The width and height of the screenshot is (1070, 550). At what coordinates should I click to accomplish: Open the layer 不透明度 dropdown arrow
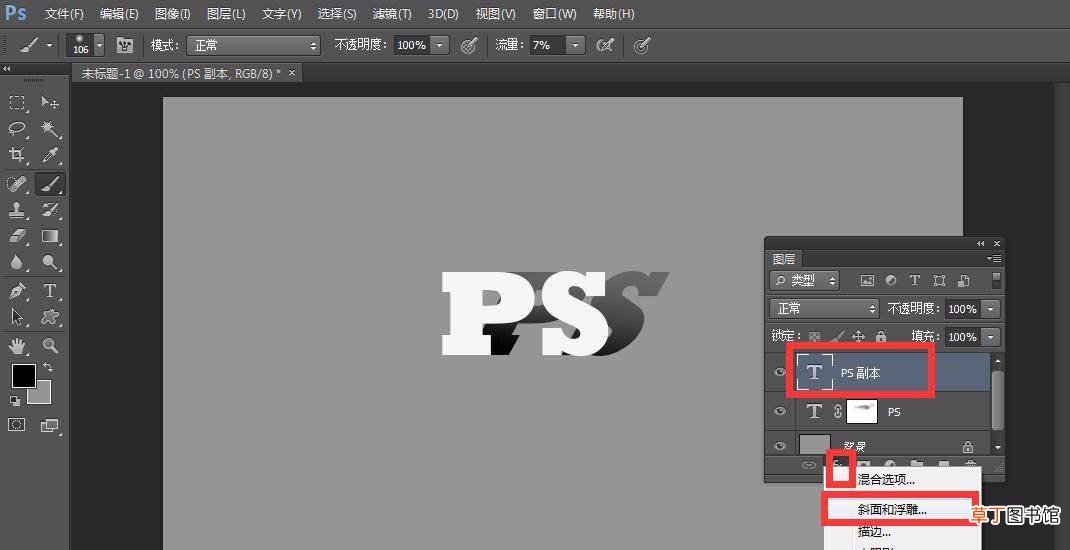[991, 308]
